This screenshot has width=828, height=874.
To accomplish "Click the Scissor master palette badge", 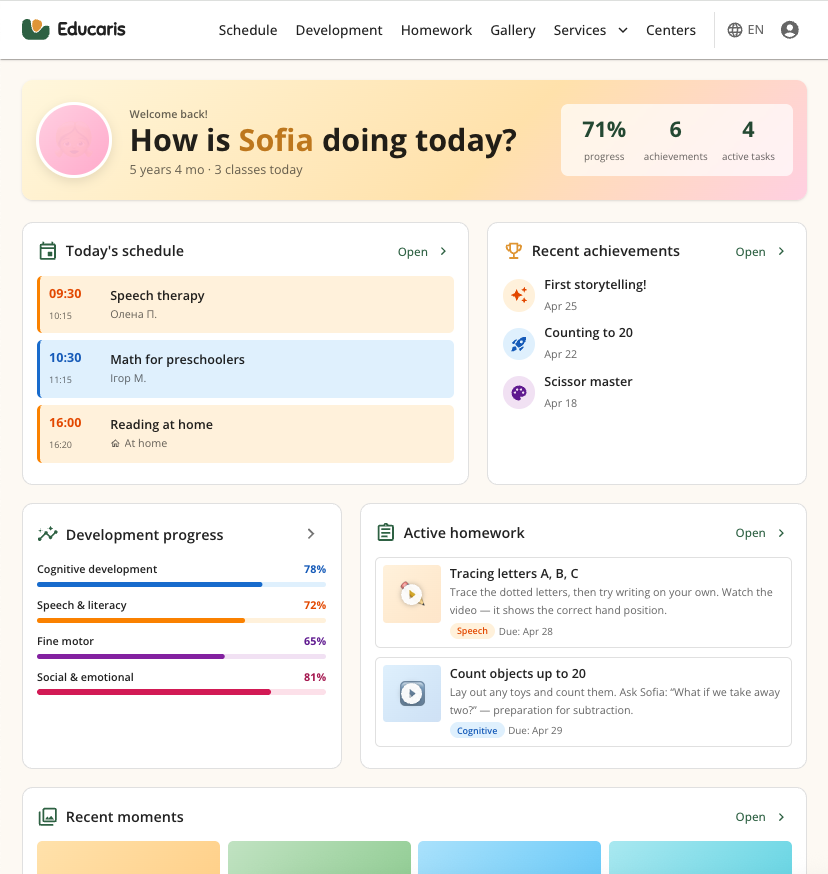I will [518, 392].
